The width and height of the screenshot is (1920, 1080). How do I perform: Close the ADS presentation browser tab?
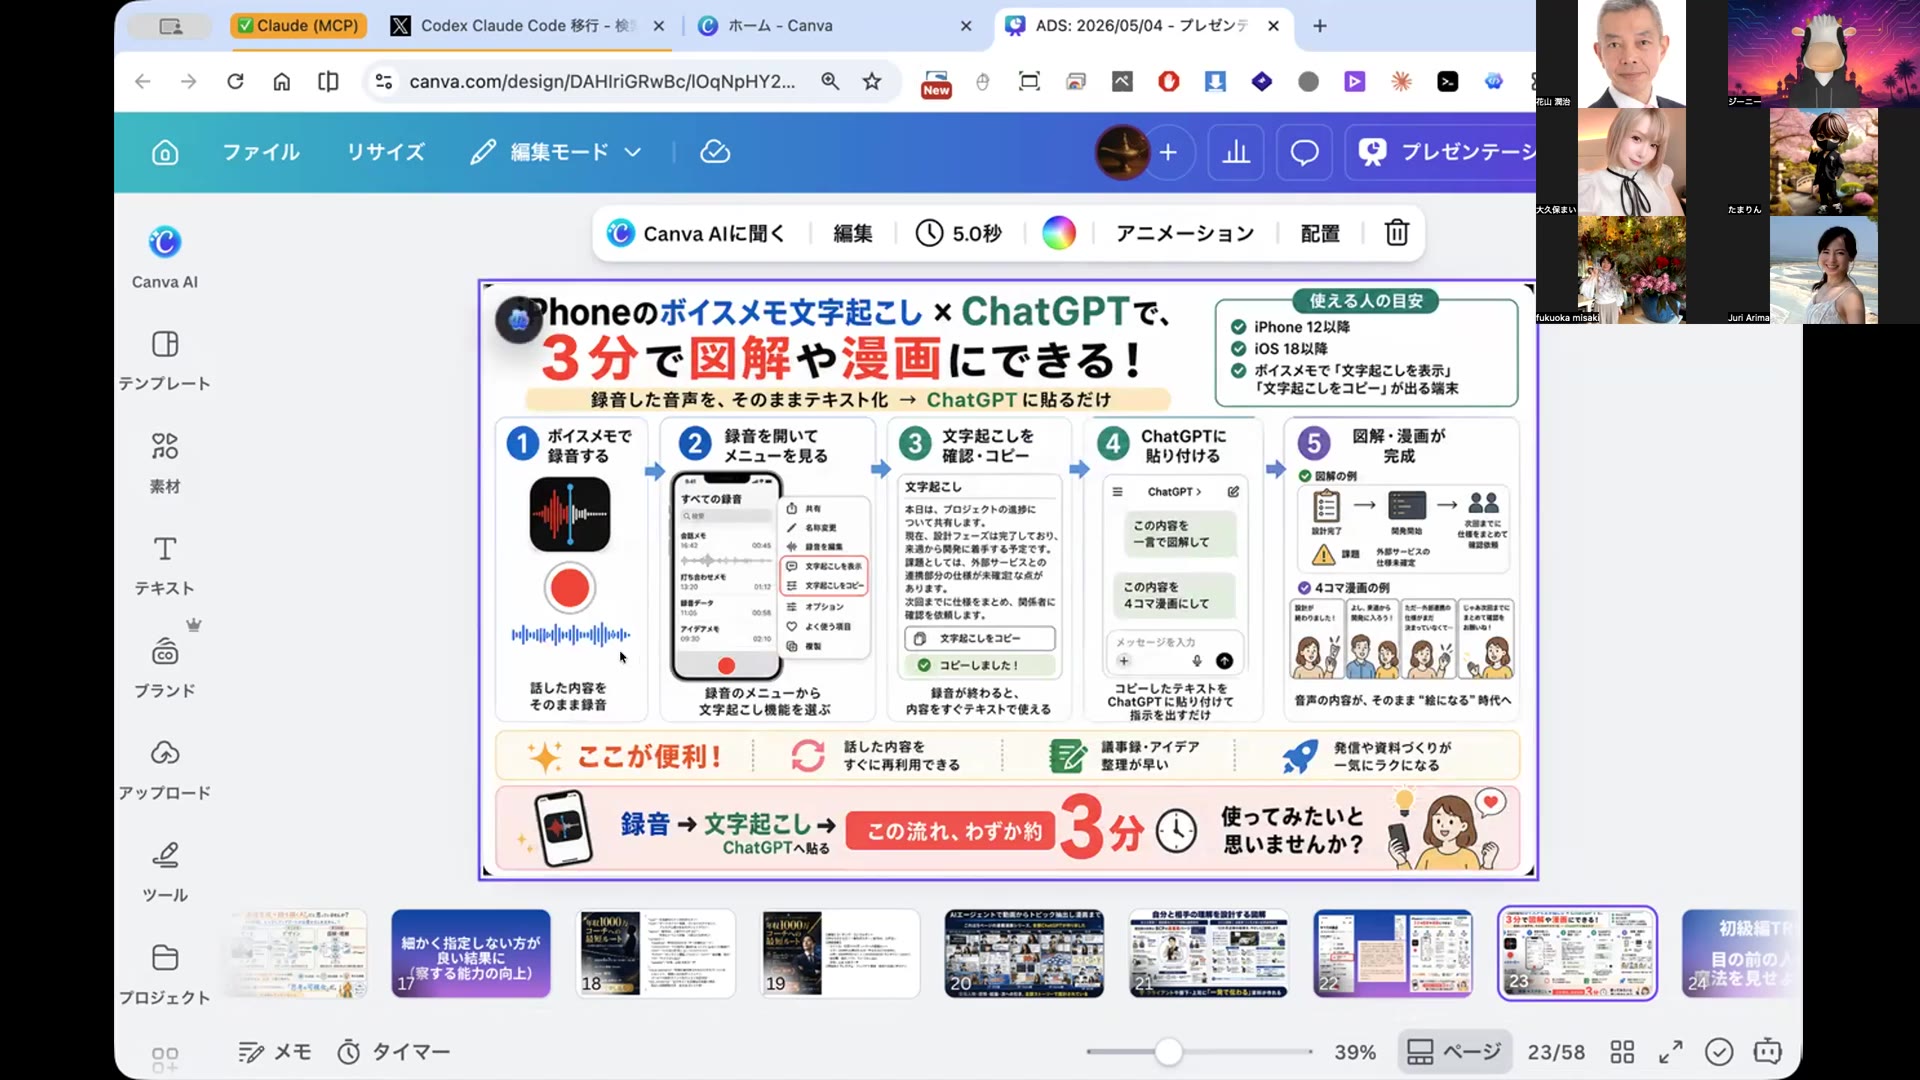[1273, 26]
